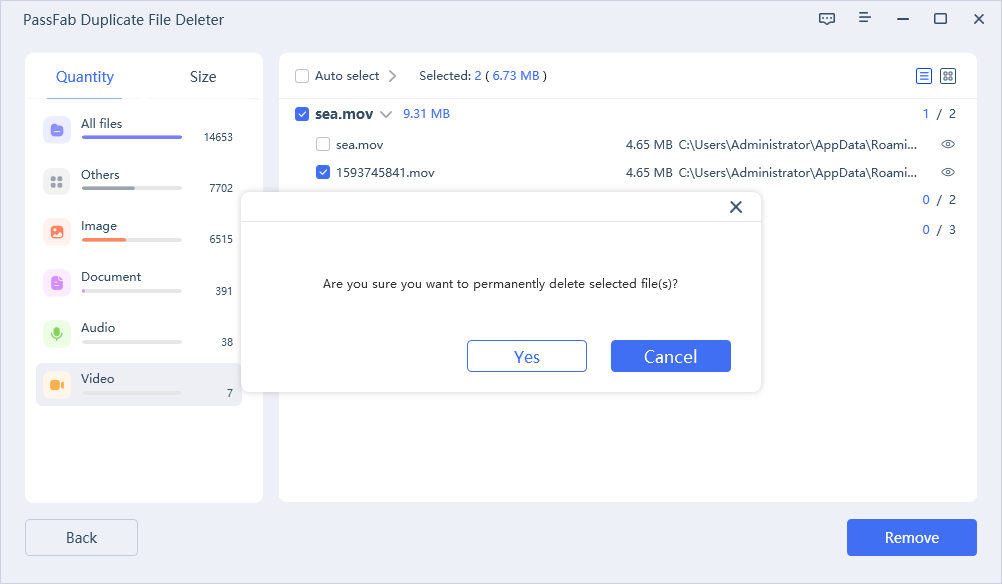Expand the Auto select options arrow

392,76
